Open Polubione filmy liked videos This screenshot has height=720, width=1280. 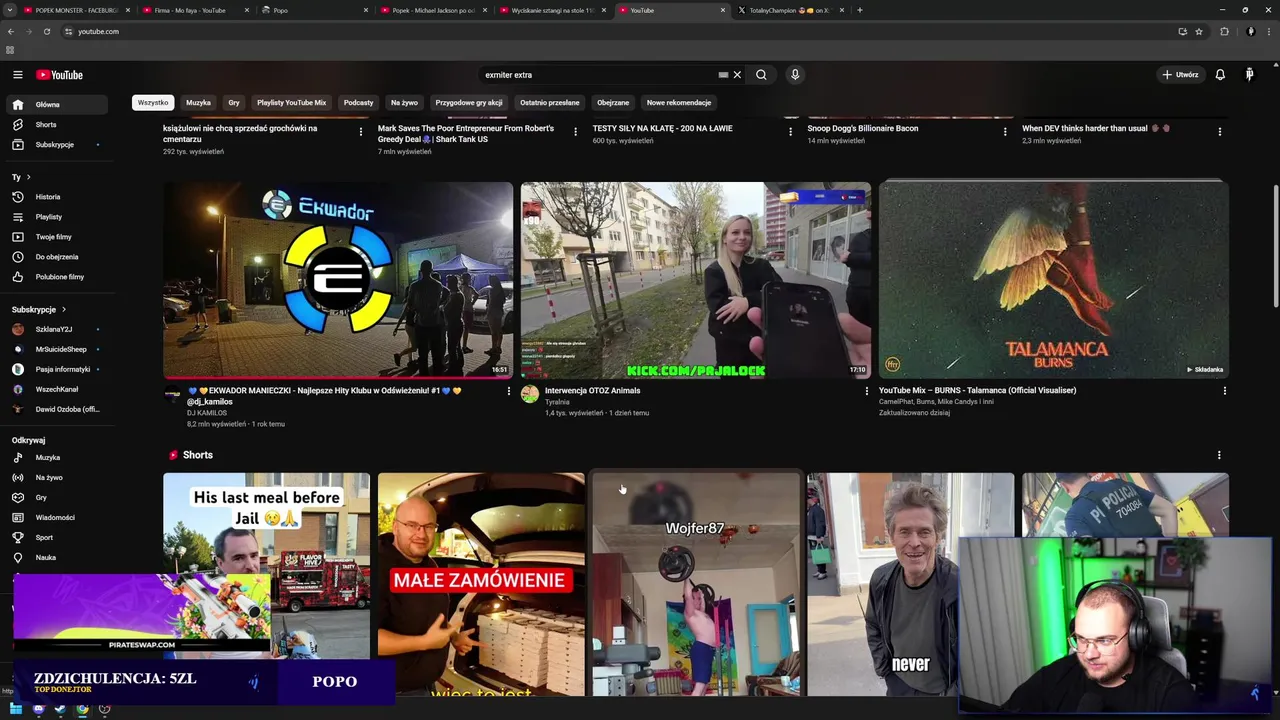tap(58, 277)
